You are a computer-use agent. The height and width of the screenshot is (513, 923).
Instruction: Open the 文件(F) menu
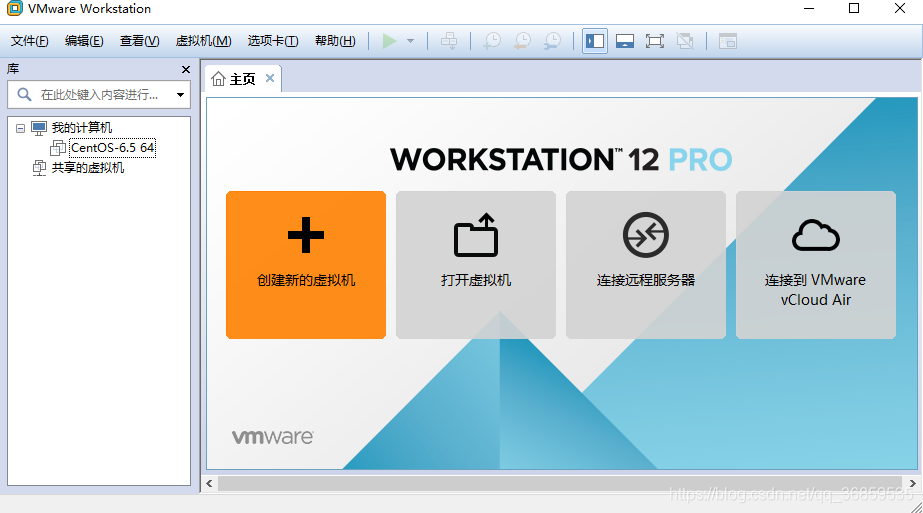coord(29,41)
